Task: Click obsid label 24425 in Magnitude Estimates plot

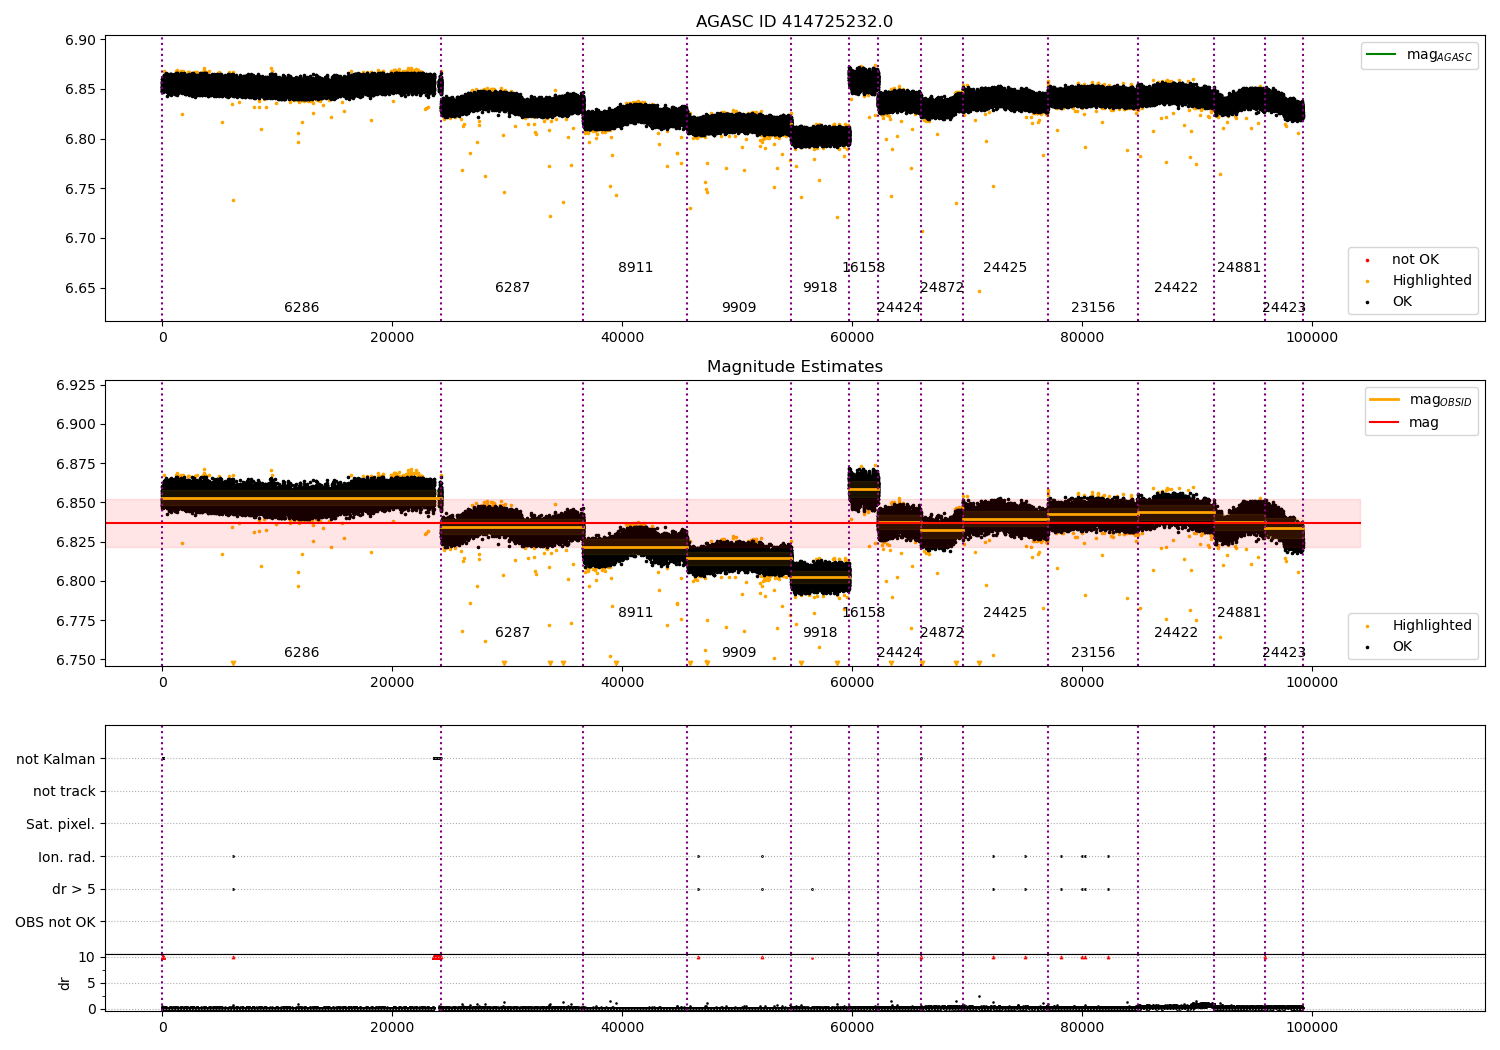Action: click(1005, 613)
